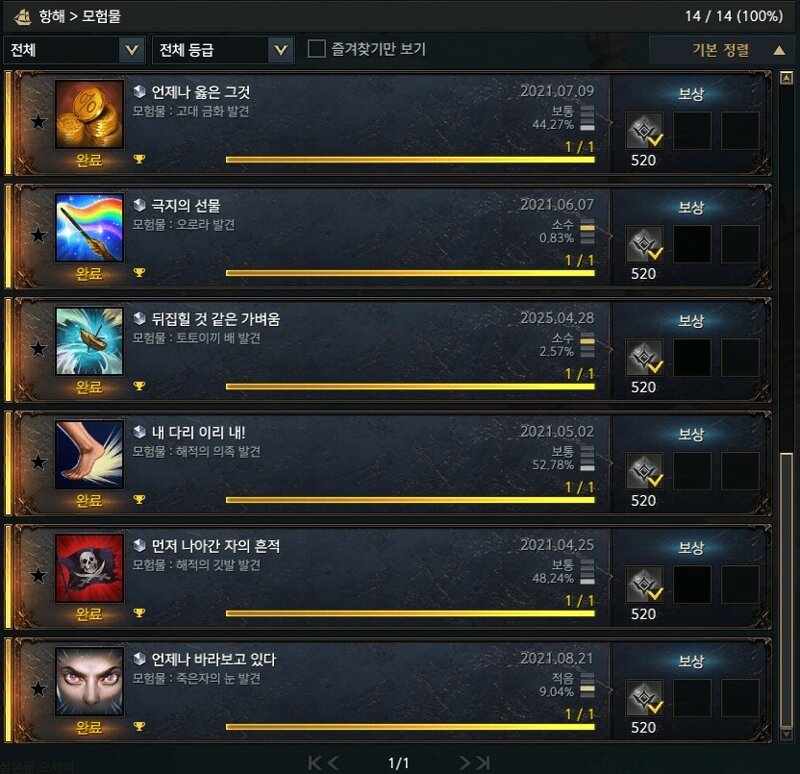The height and width of the screenshot is (774, 800).
Task: Click the ancient gold coins adventure icon
Action: [x=89, y=114]
